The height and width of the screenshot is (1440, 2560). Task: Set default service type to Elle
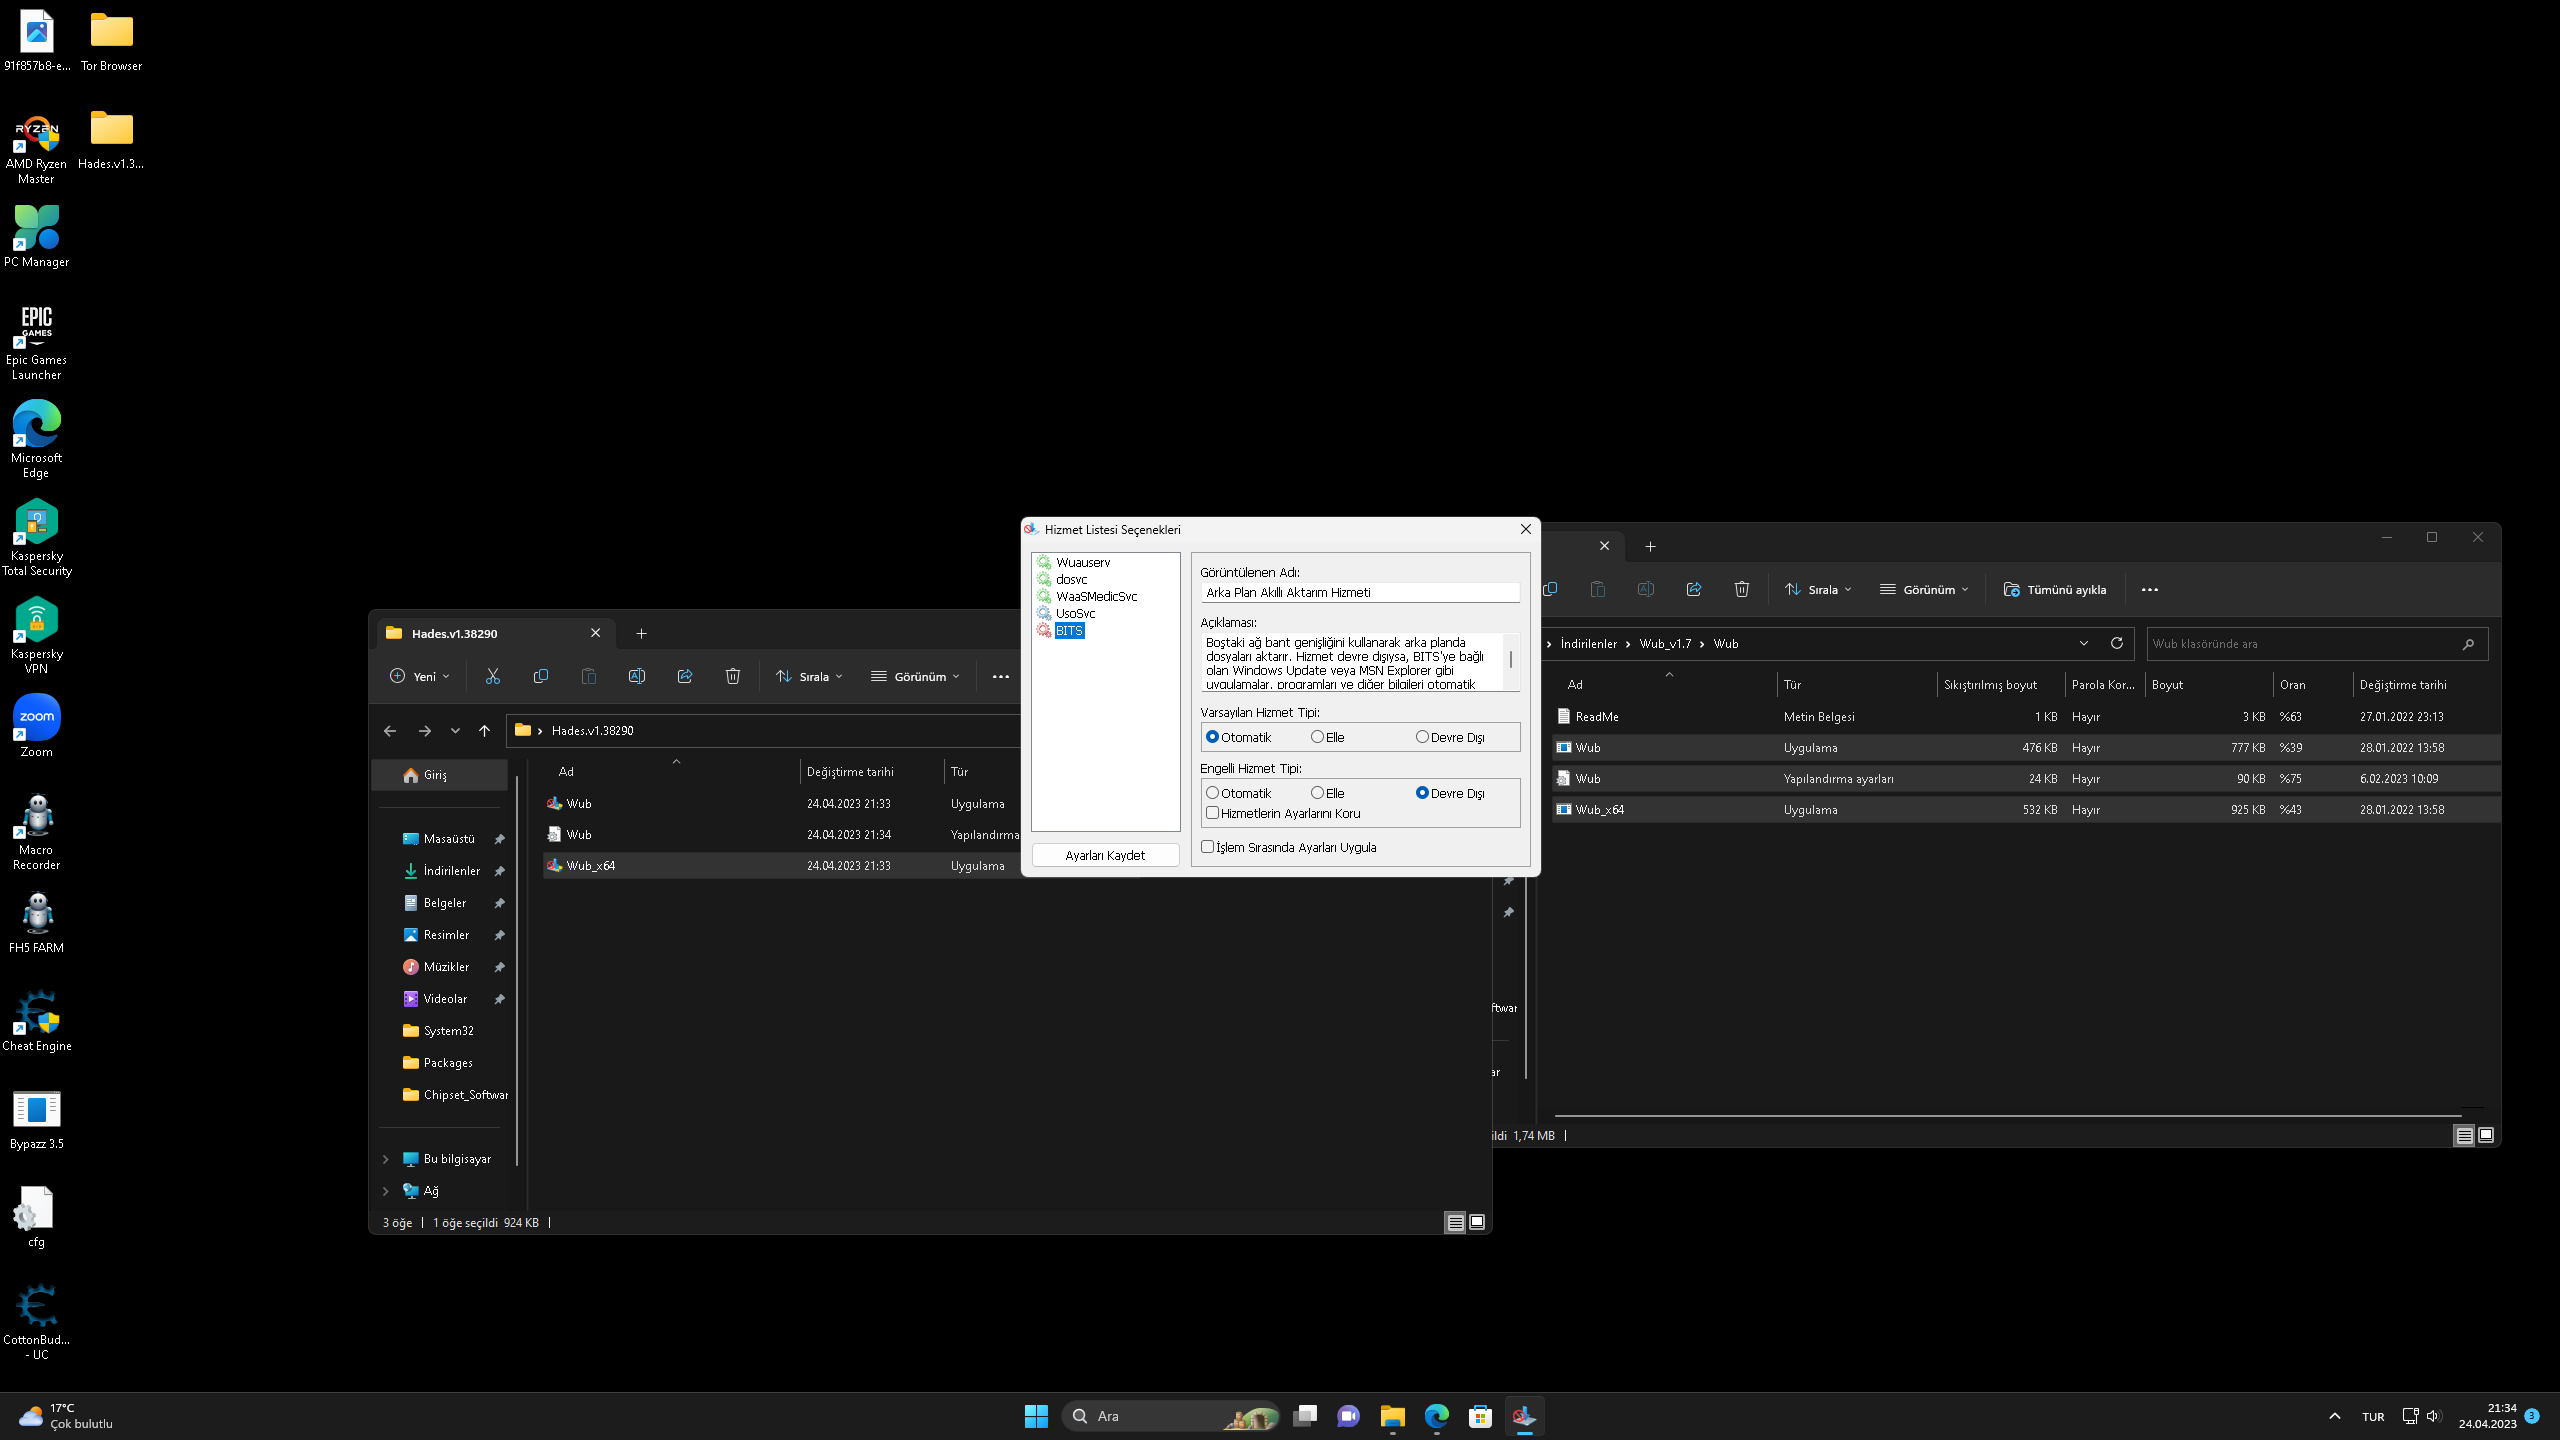[1327, 737]
